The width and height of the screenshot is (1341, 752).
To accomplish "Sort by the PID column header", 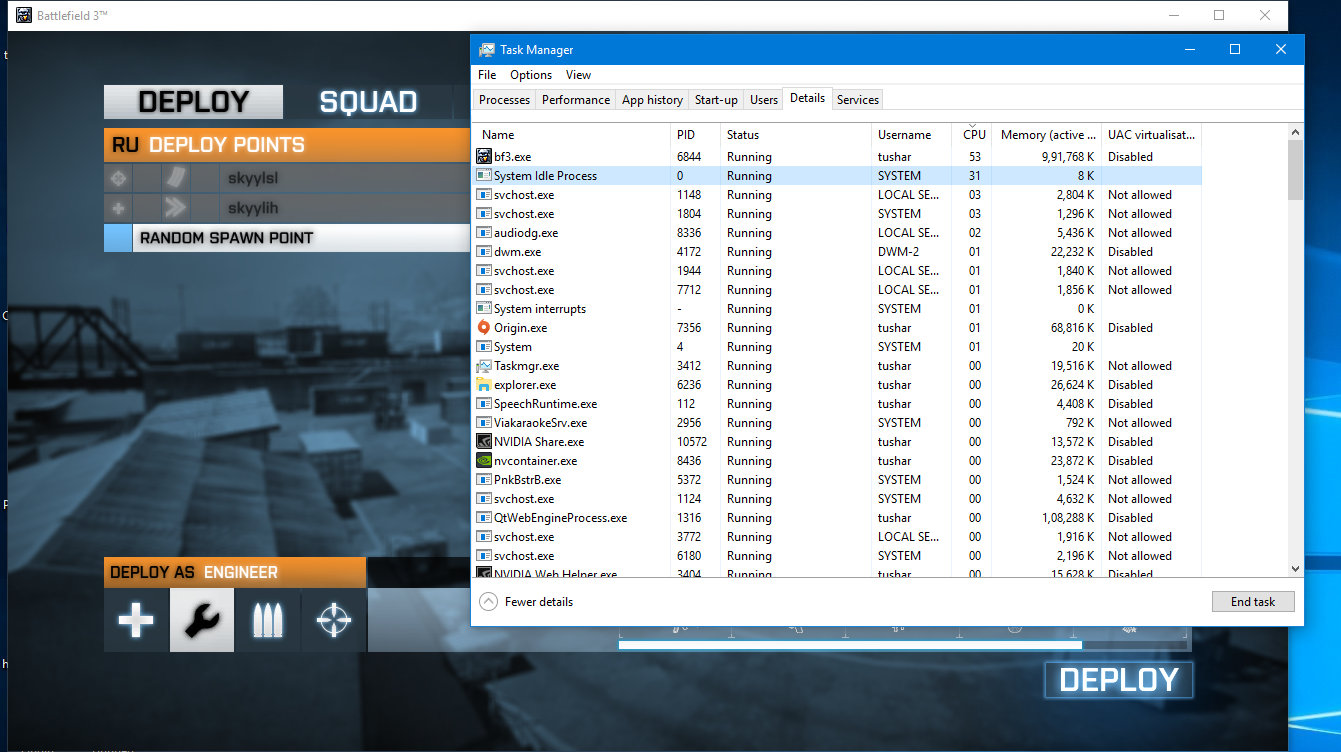I will 695,135.
